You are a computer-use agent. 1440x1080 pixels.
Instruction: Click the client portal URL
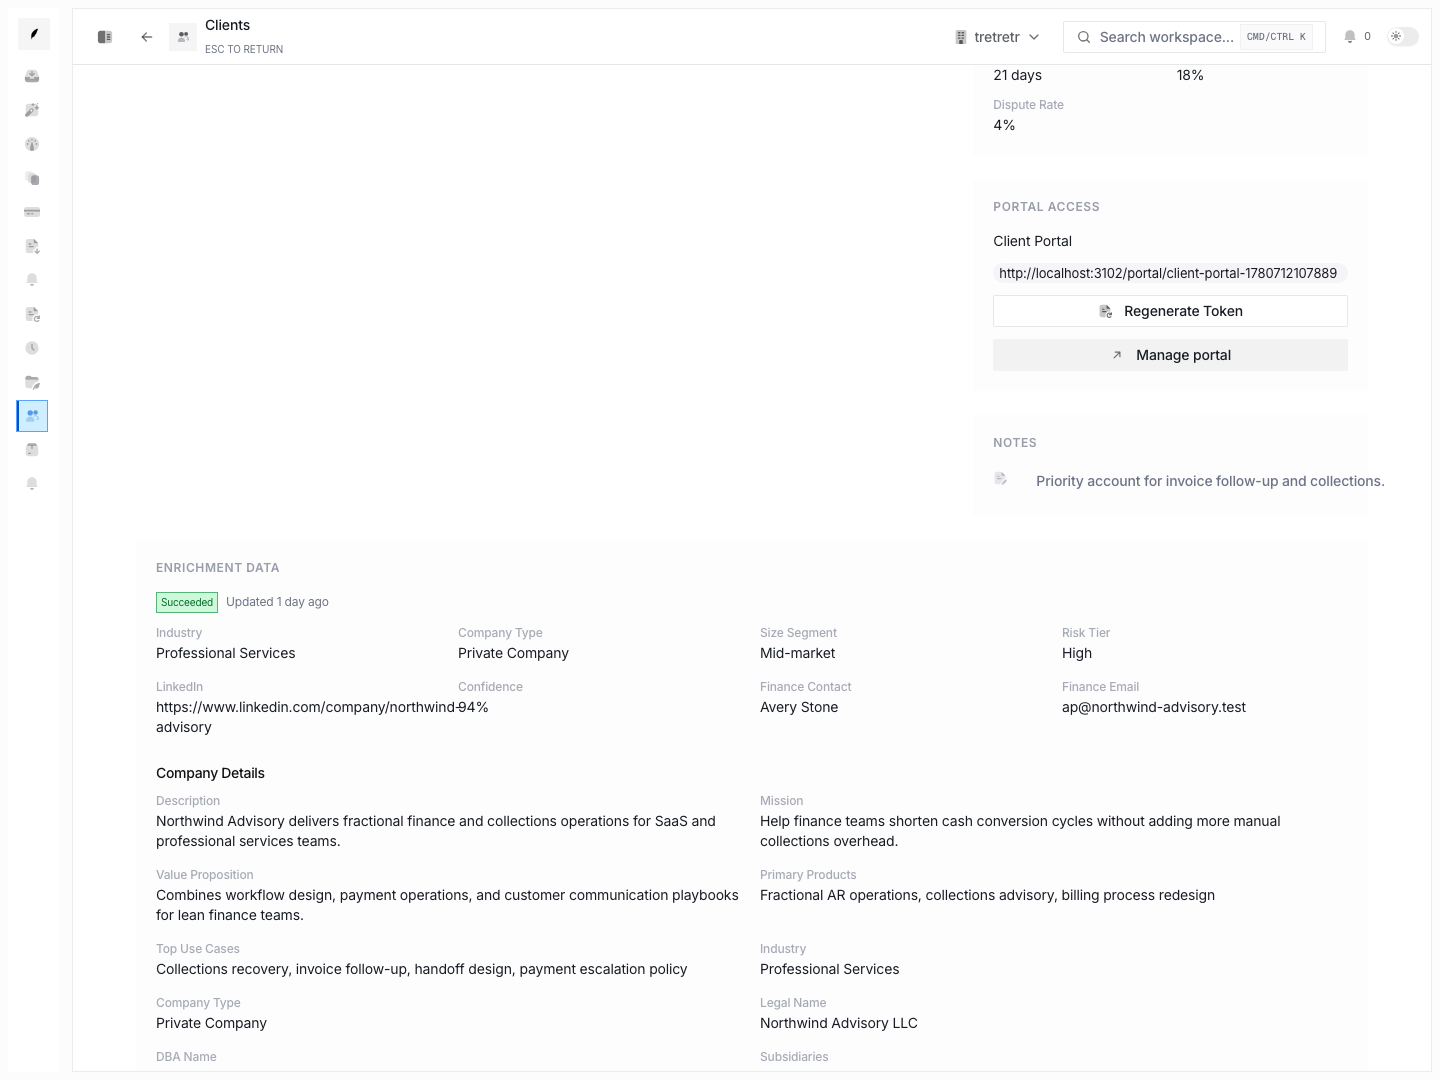1168,273
